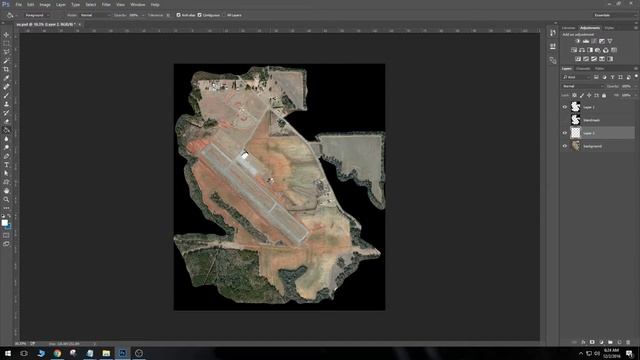Hide Layer 2 using its eye icon
Screen dimensions: 640x360
pyautogui.click(x=565, y=133)
